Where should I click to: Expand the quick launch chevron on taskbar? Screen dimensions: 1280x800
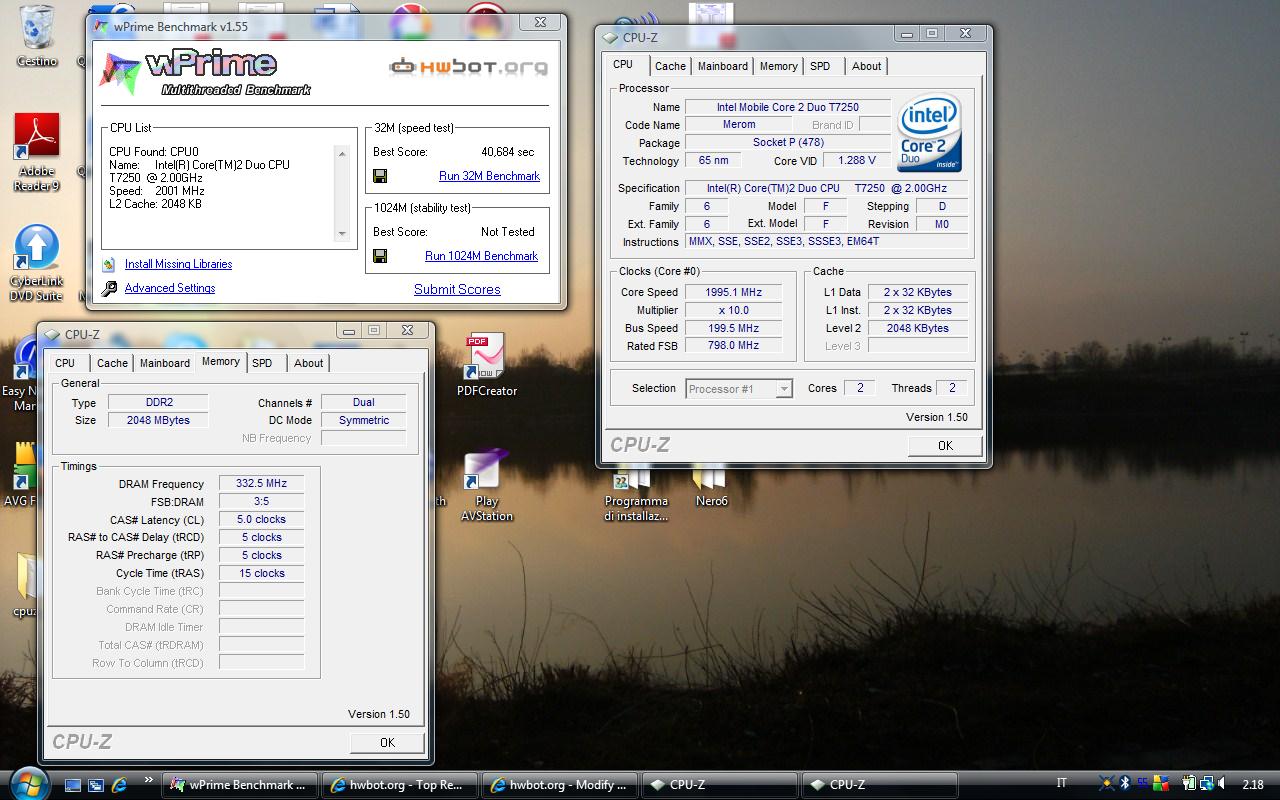[149, 780]
